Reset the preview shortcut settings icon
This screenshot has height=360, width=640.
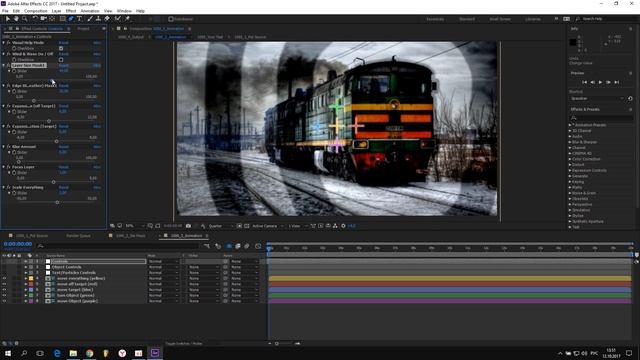[x=630, y=98]
